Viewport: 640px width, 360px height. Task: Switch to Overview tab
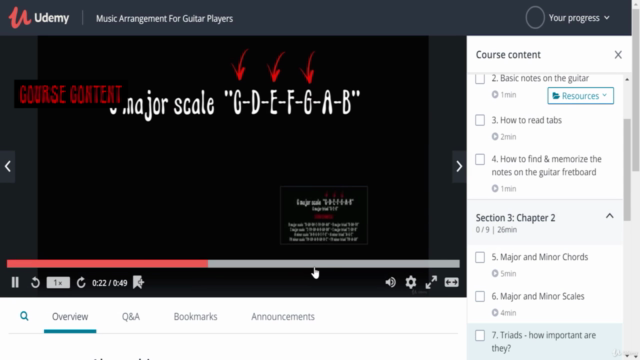pos(70,317)
